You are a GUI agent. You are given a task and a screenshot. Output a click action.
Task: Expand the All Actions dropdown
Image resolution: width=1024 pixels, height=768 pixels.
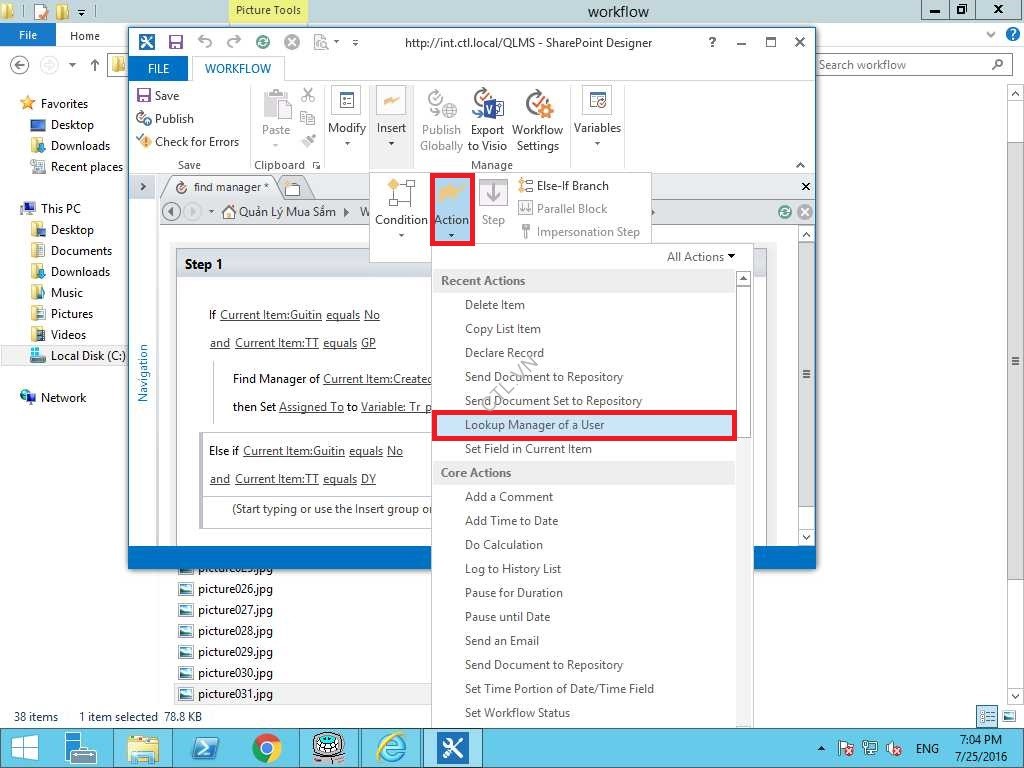coord(701,257)
